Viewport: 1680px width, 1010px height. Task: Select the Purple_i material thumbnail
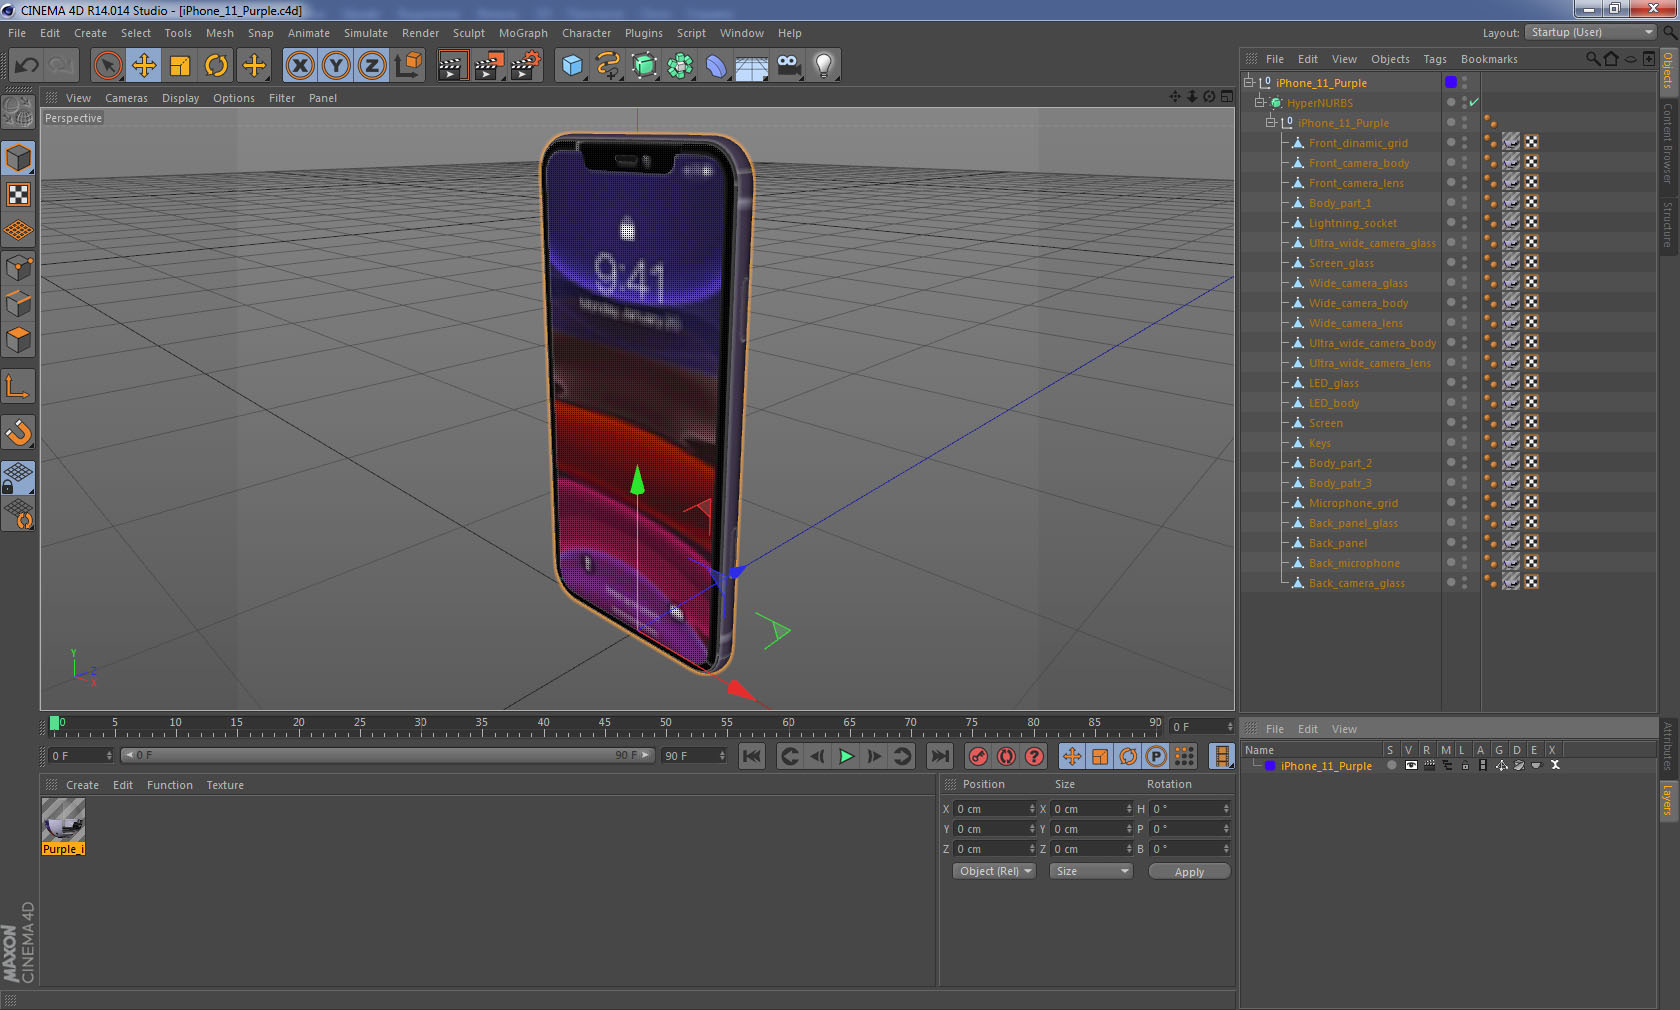(63, 820)
